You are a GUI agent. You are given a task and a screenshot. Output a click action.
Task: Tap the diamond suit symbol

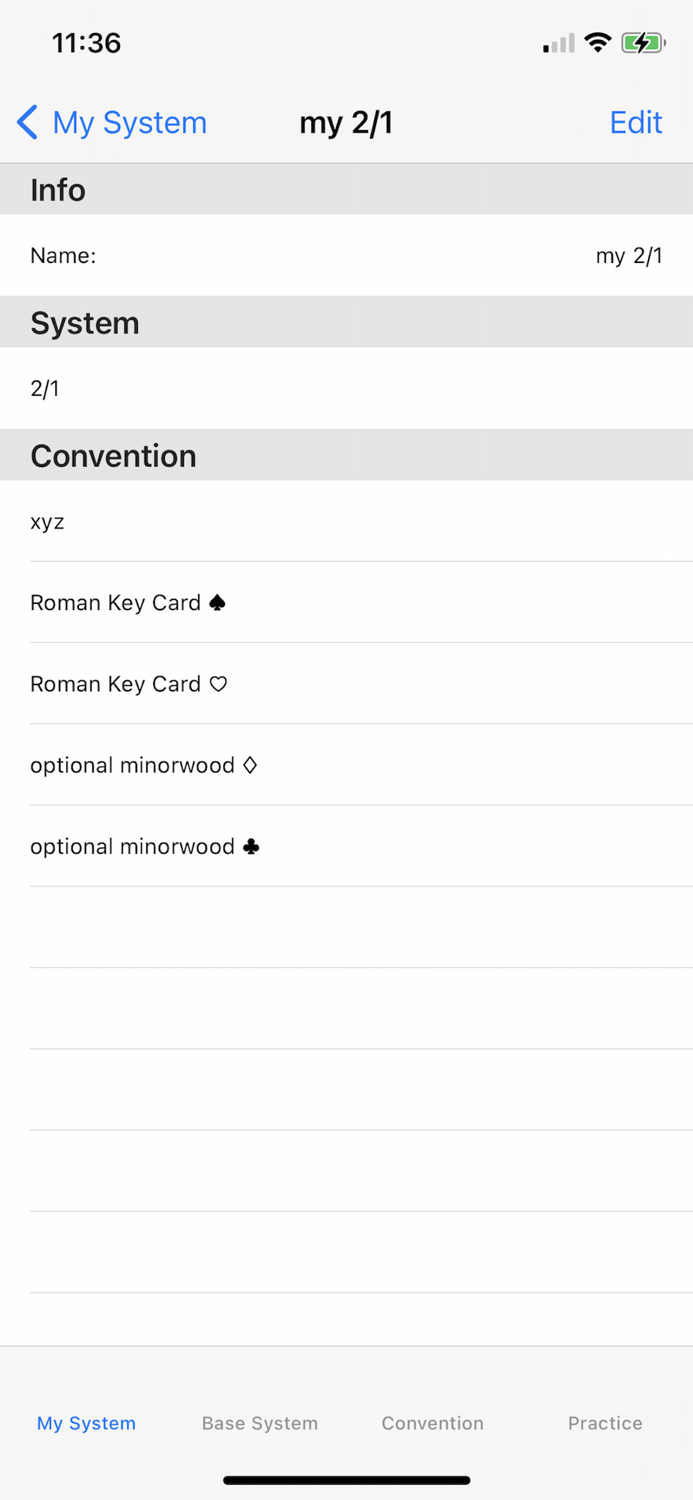[x=250, y=765]
